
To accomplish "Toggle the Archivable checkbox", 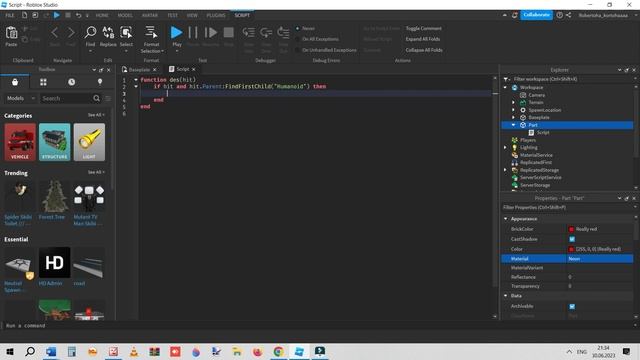I will (x=572, y=307).
